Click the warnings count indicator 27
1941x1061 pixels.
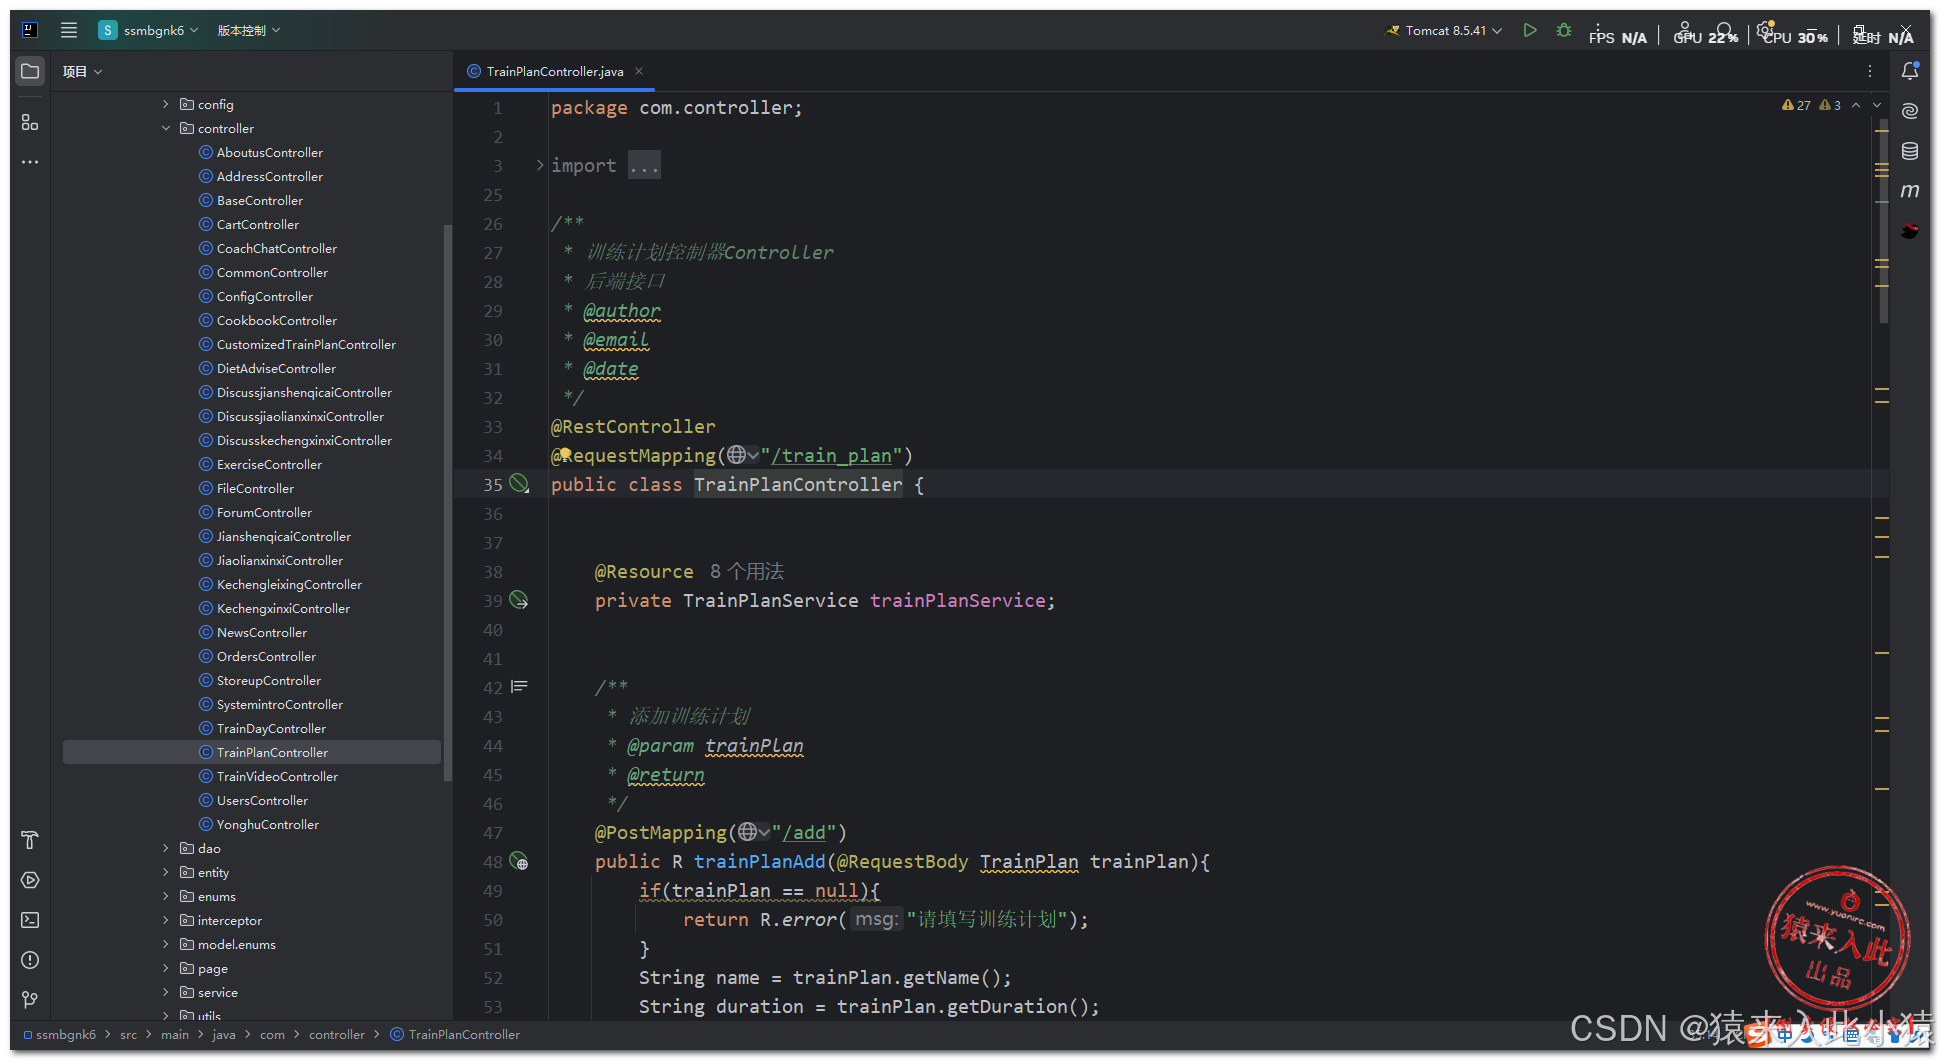pyautogui.click(x=1796, y=105)
